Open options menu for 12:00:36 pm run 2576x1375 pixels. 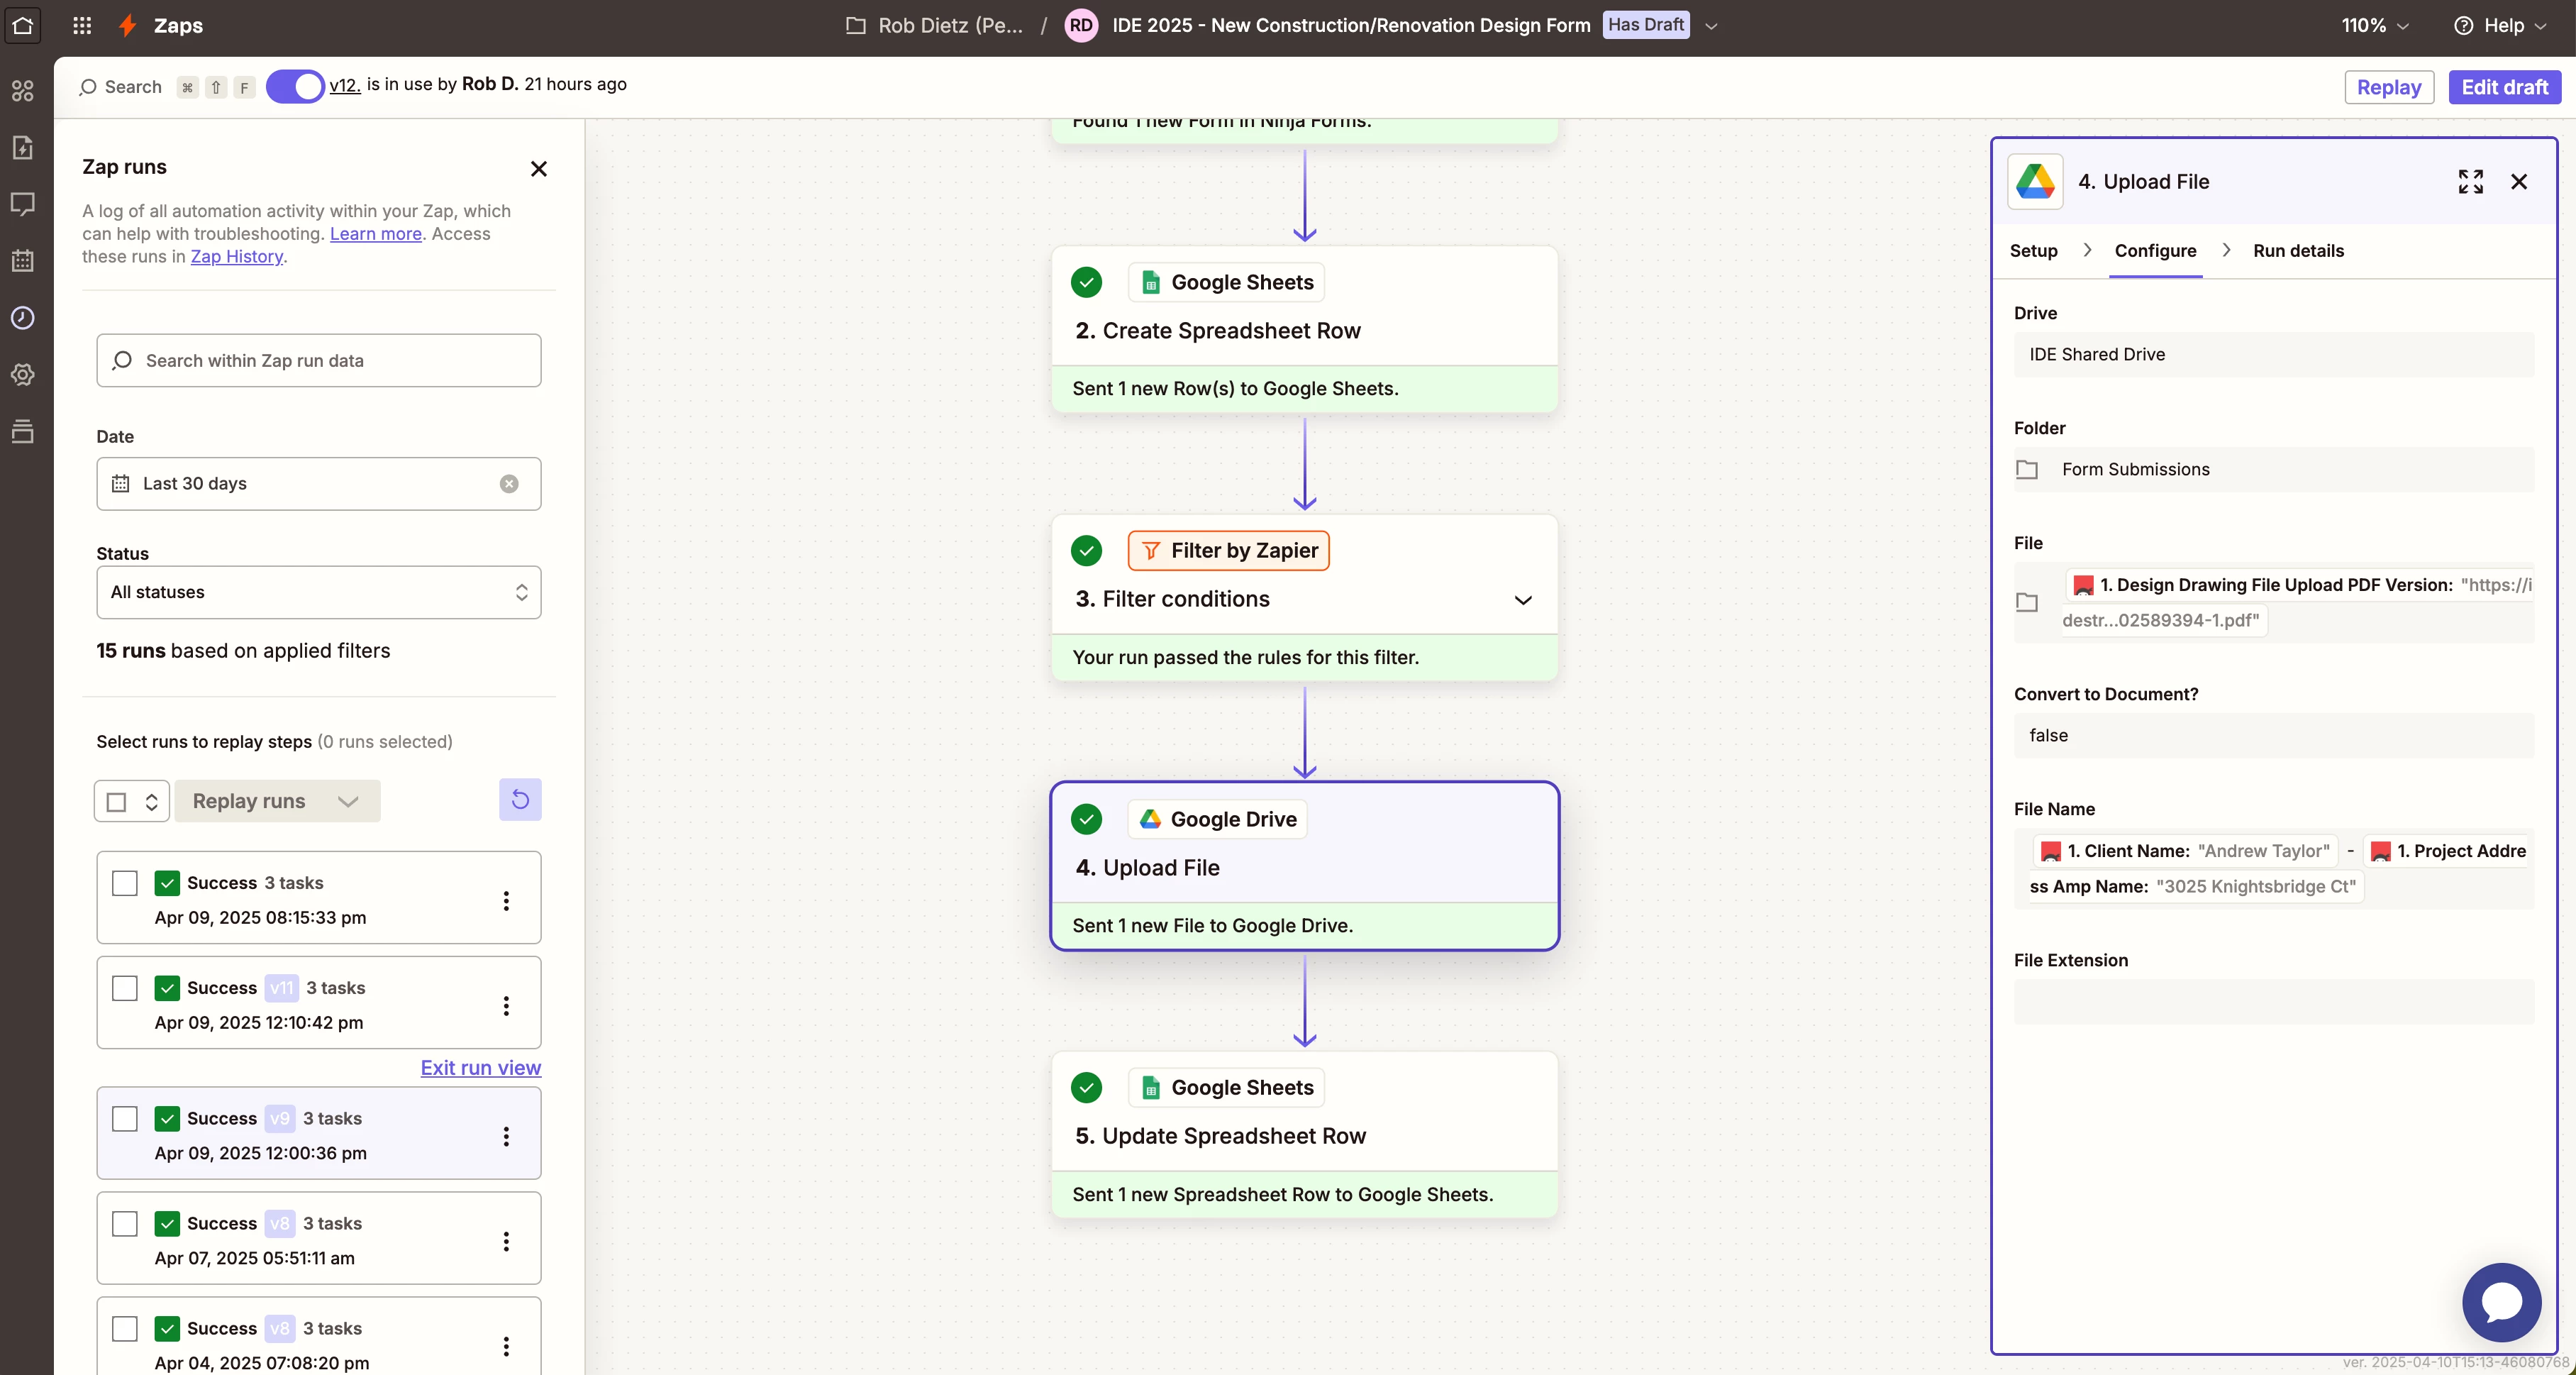coord(506,1136)
